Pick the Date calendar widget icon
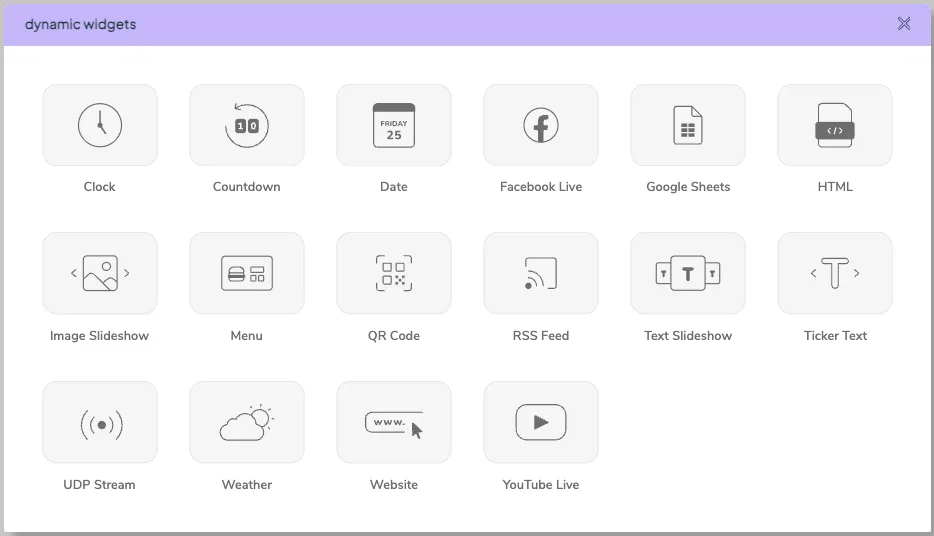This screenshot has height=536, width=934. (x=394, y=125)
